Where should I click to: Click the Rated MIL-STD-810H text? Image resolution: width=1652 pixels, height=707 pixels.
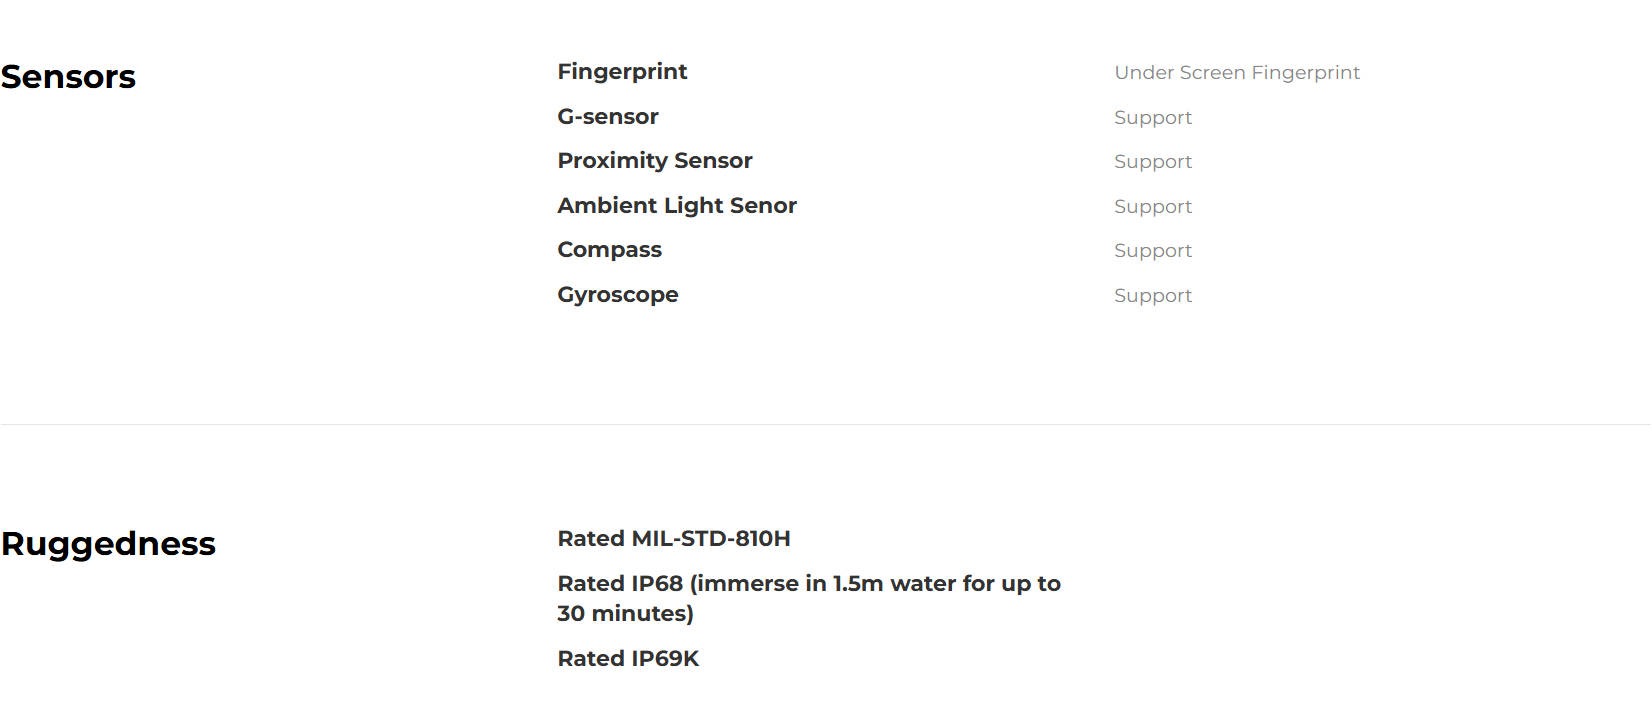point(674,539)
